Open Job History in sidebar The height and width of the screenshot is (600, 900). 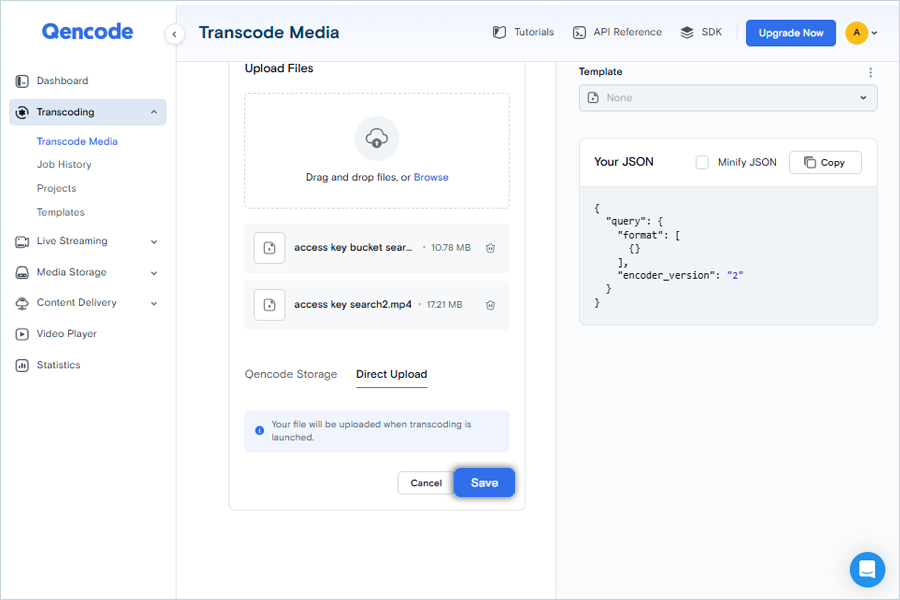[64, 164]
